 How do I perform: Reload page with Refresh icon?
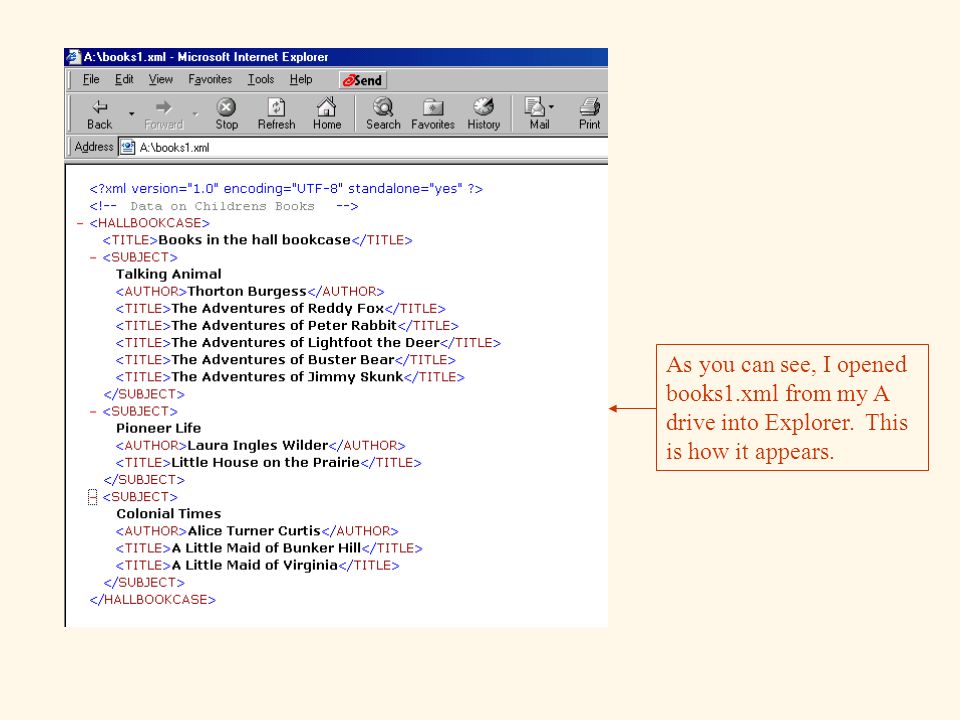click(276, 114)
